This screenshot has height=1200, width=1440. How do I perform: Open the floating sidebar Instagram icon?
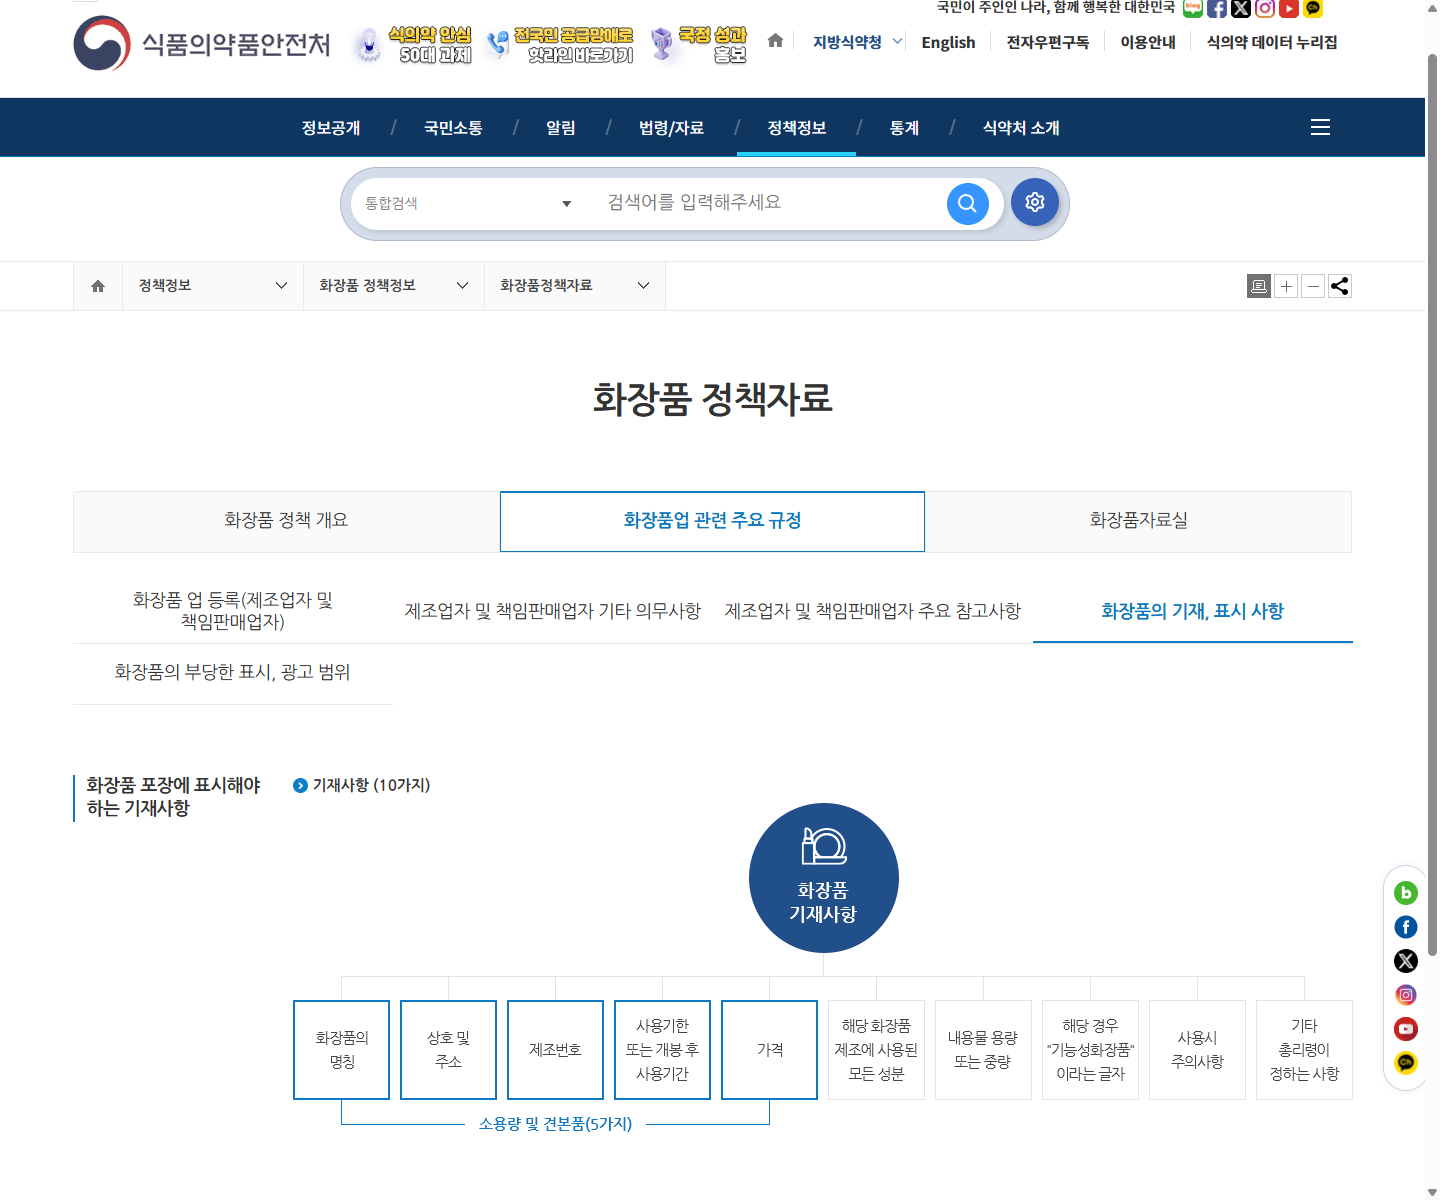[1406, 995]
